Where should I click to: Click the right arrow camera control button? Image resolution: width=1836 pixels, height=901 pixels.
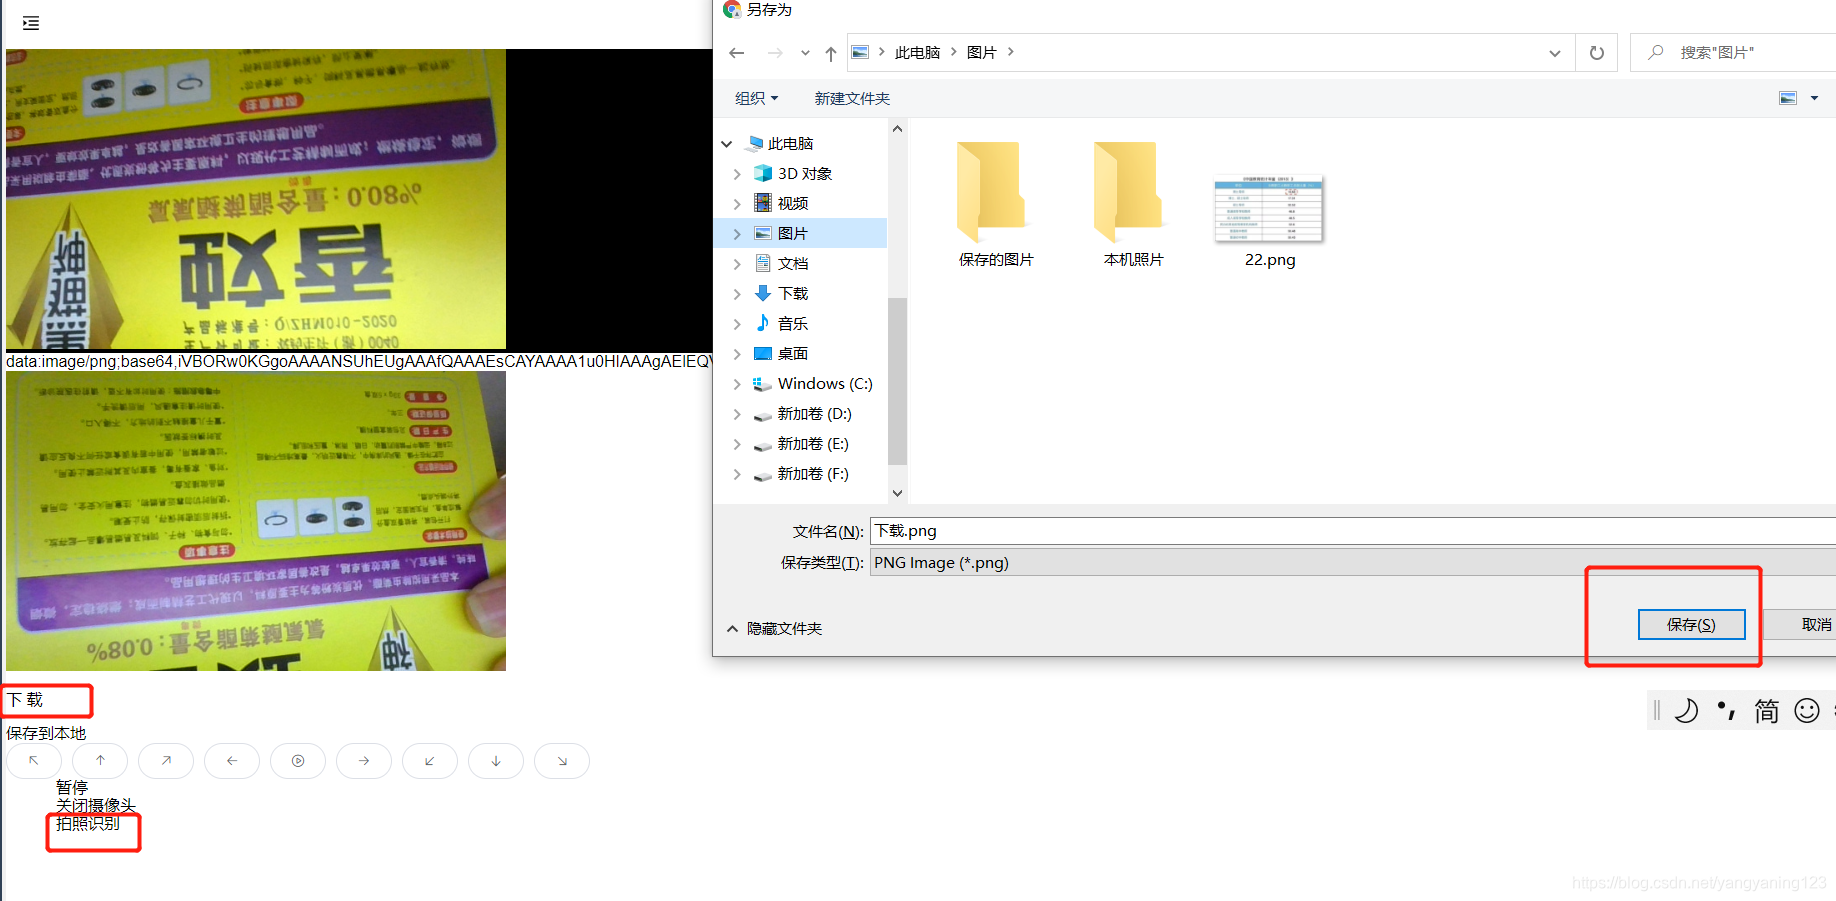pos(364,761)
